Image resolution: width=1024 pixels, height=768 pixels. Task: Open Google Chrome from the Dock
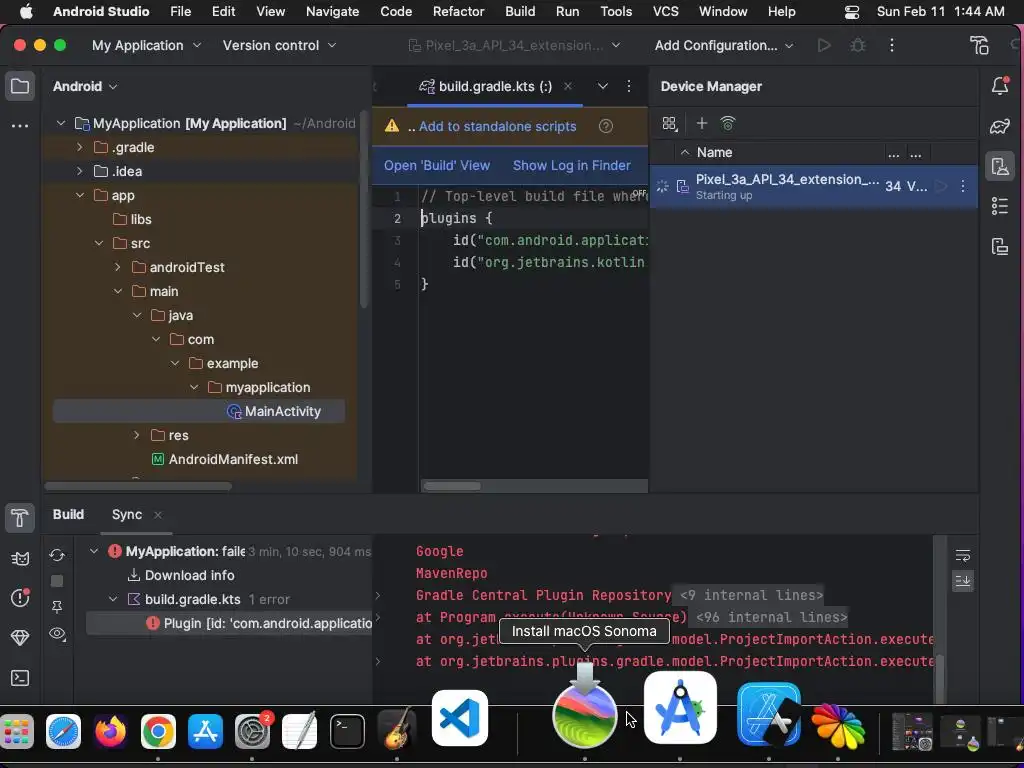point(158,730)
